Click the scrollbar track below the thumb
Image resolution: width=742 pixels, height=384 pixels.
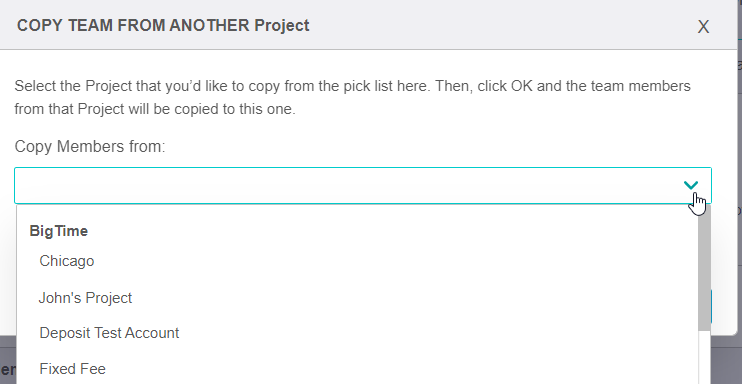click(704, 357)
